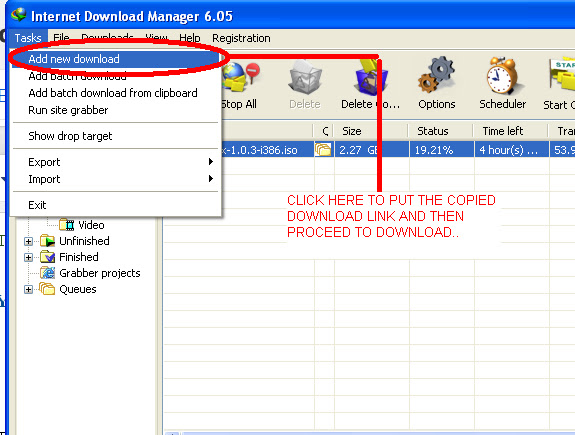
Task: Sort by the Status column header
Action: pyautogui.click(x=441, y=131)
